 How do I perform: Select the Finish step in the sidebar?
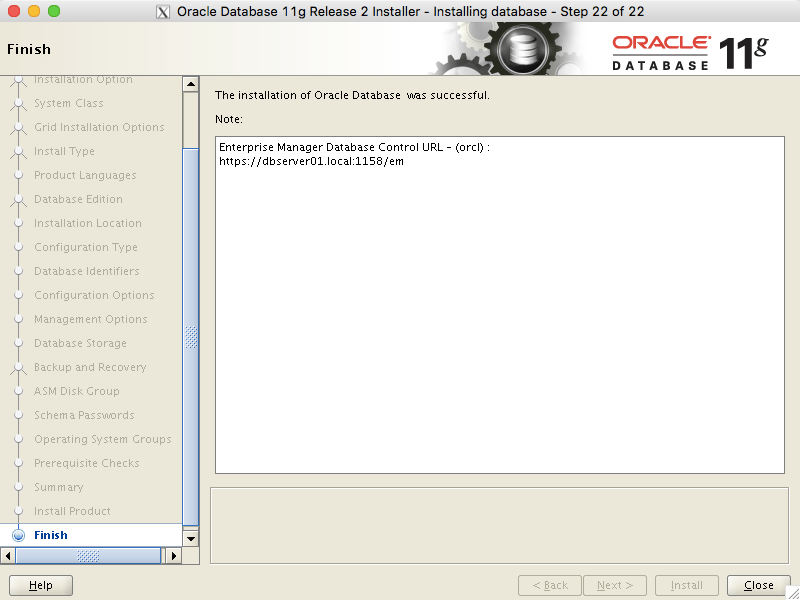pos(51,535)
